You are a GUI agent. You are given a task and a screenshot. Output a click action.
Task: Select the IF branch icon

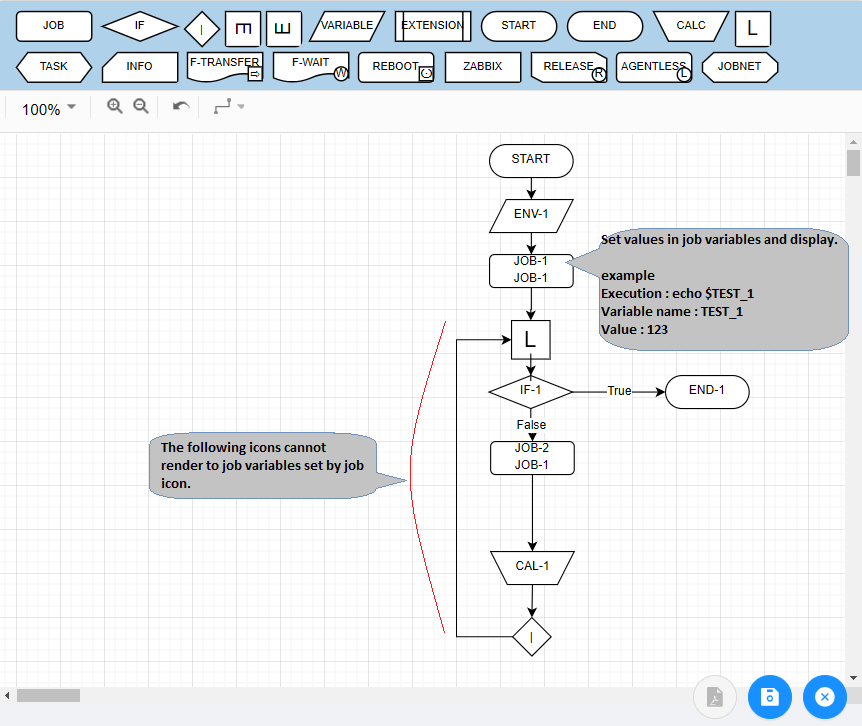(x=139, y=26)
